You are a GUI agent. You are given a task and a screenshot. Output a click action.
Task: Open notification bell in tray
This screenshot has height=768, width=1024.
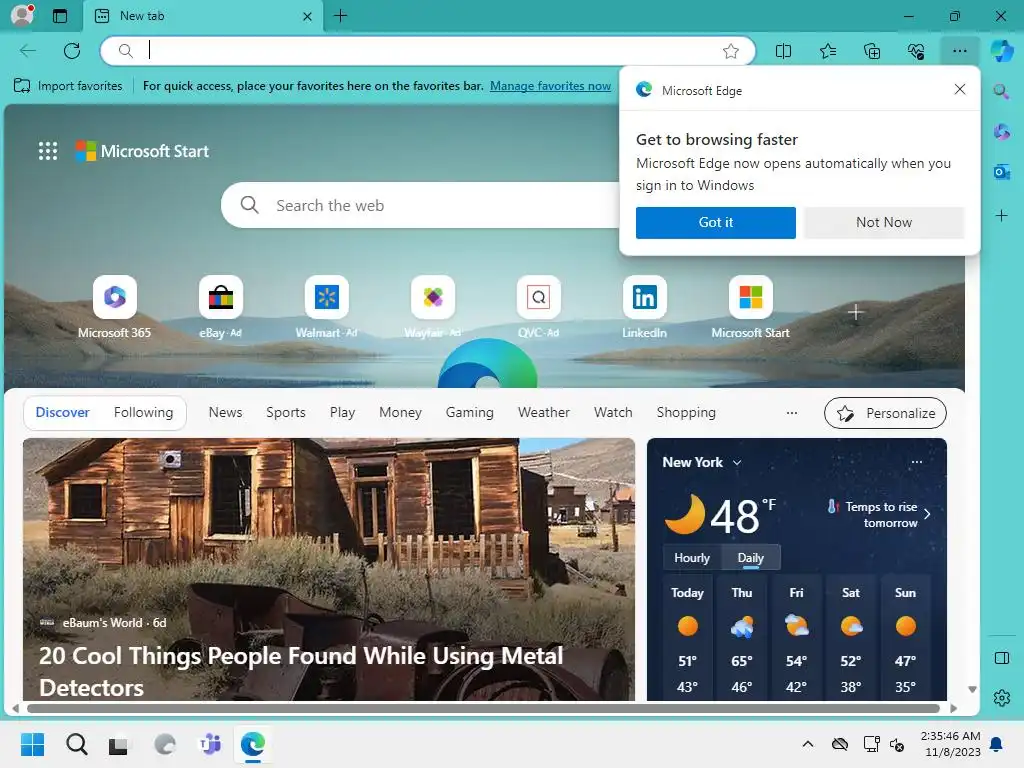[996, 744]
